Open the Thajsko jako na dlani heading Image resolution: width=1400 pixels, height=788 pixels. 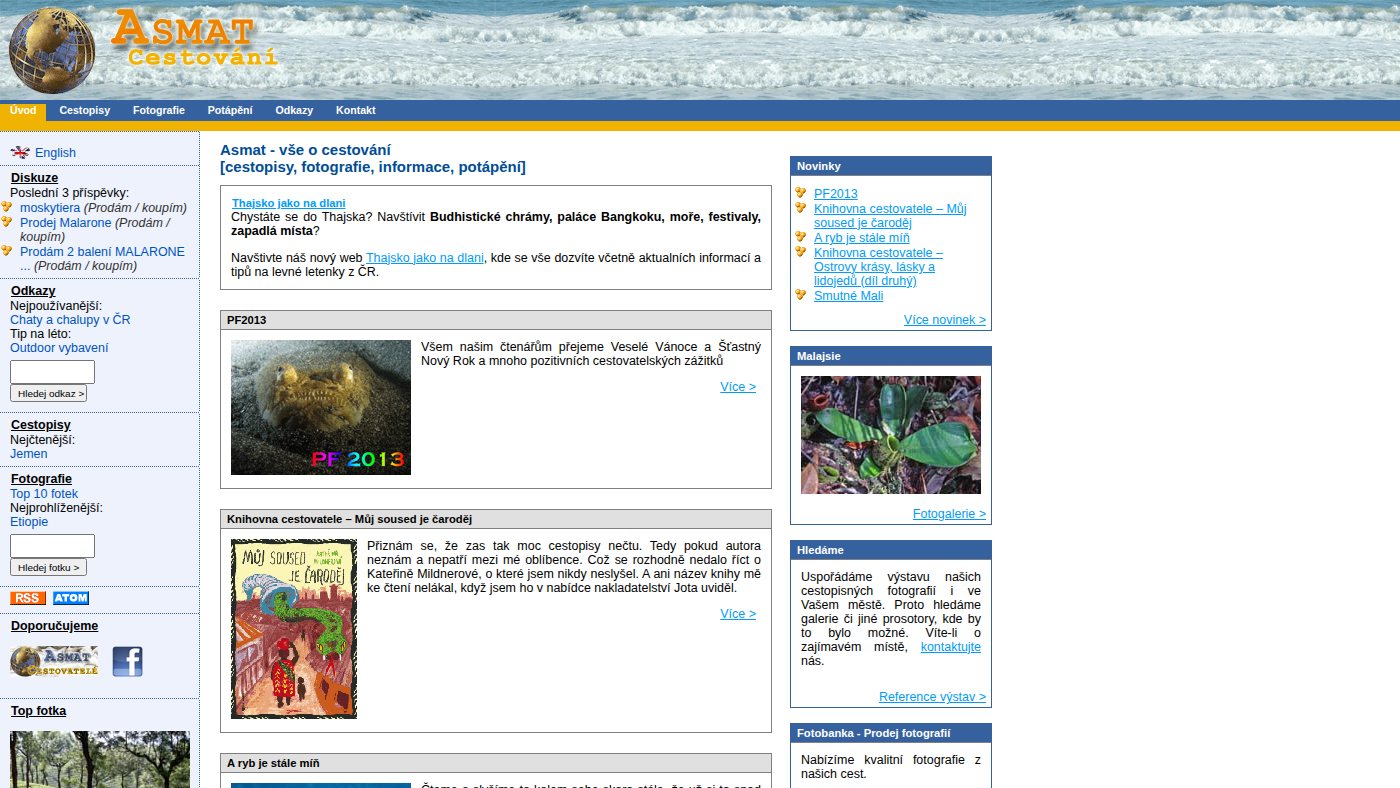[x=289, y=203]
